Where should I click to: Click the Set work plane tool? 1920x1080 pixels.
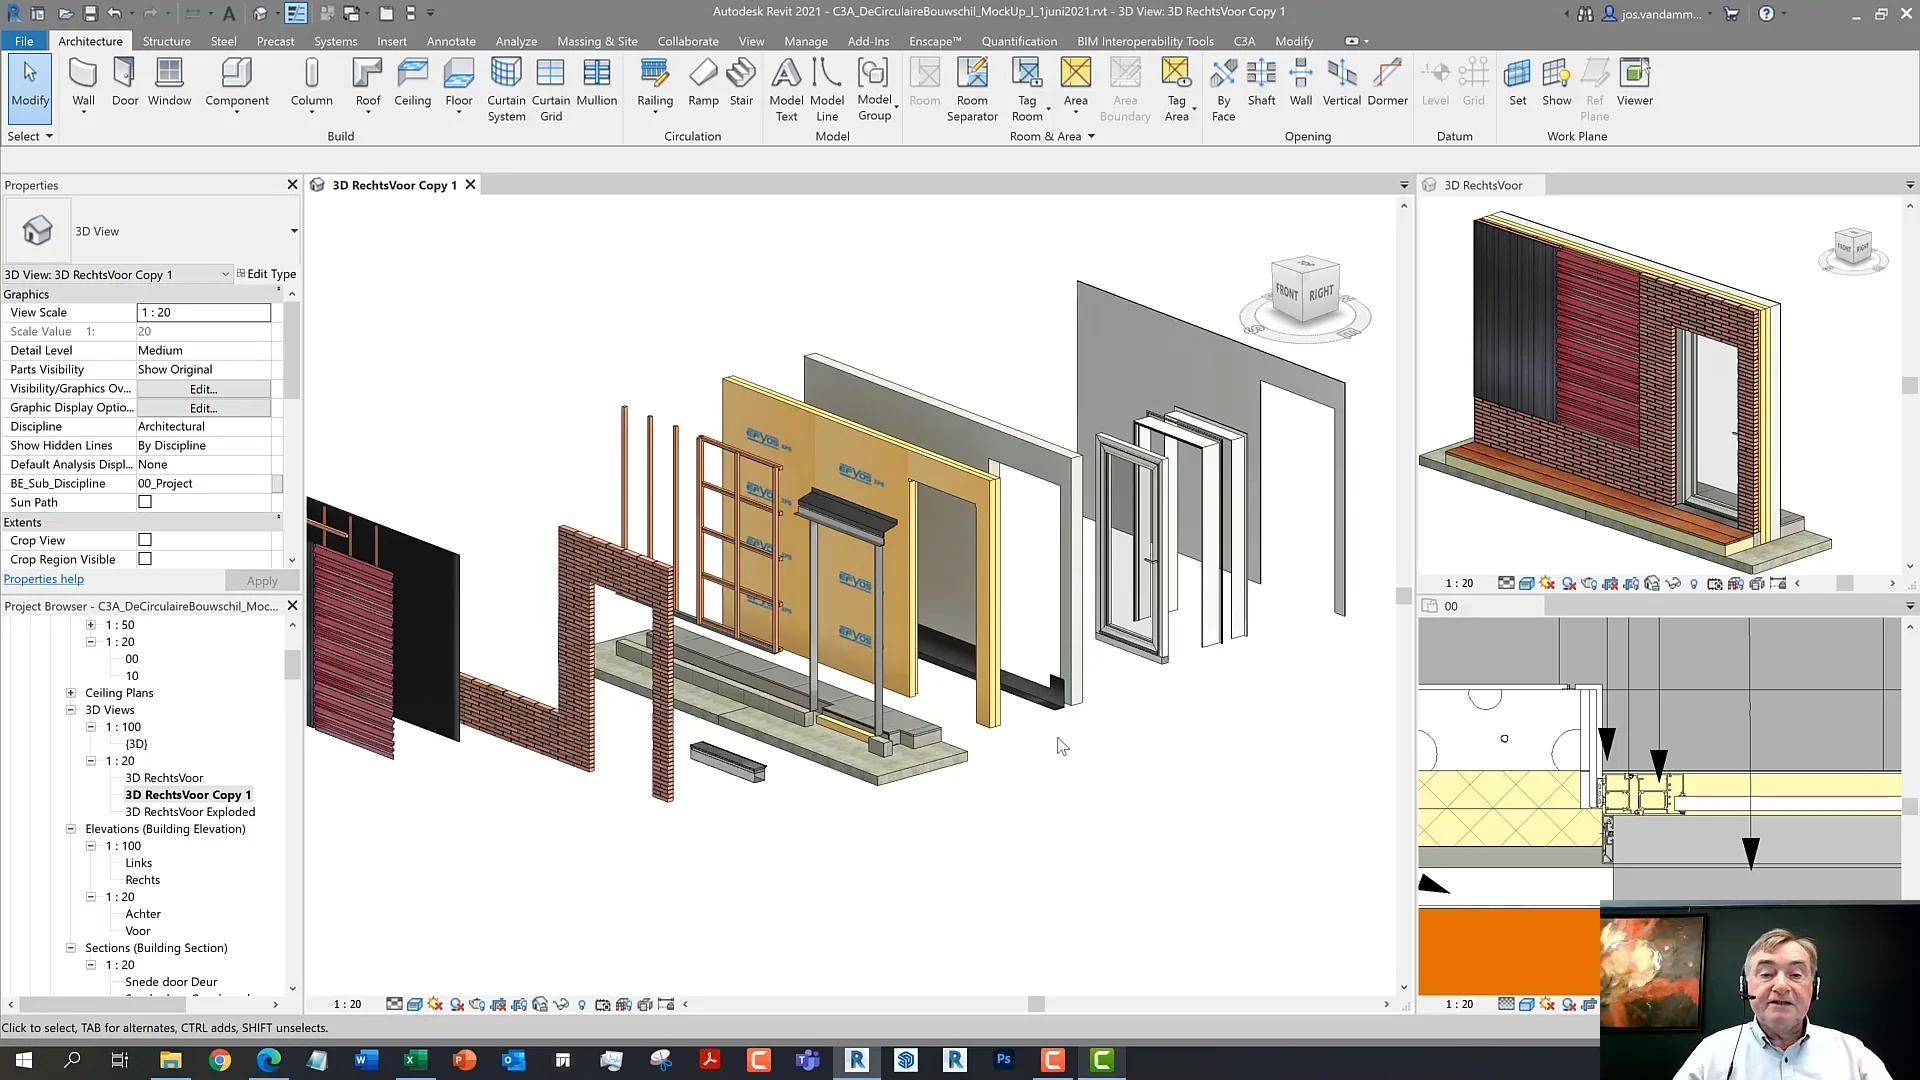point(1517,82)
